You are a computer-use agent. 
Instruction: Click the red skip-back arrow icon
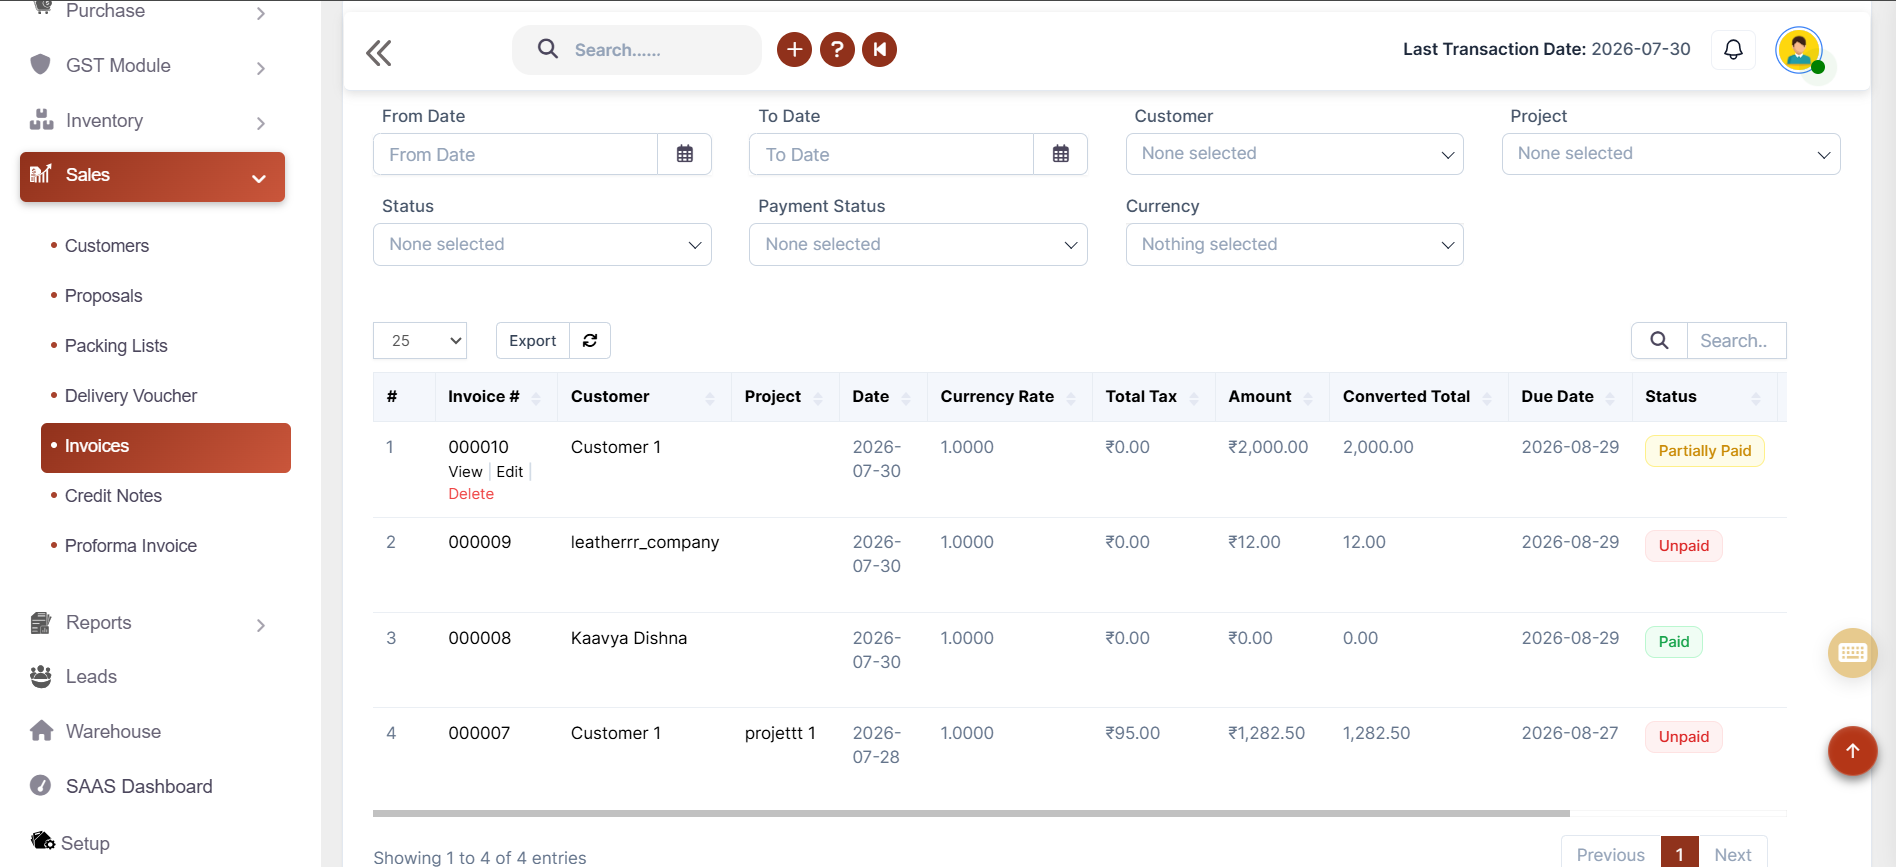[880, 49]
